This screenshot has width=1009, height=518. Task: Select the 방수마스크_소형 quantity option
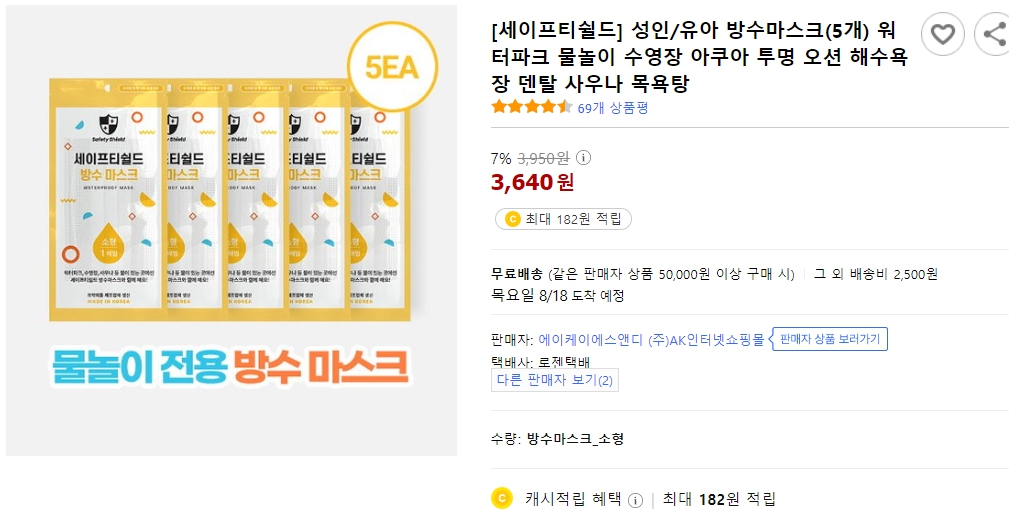tap(575, 439)
